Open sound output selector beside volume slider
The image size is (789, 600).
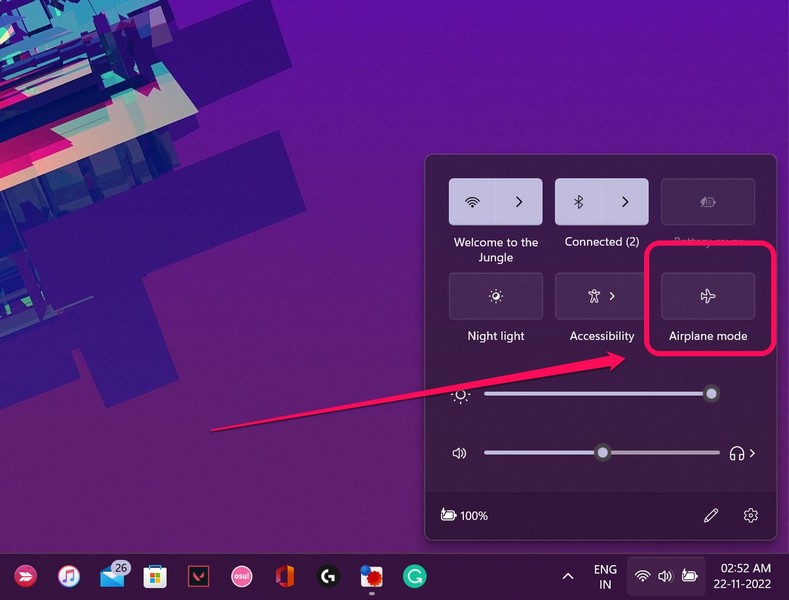[x=742, y=453]
